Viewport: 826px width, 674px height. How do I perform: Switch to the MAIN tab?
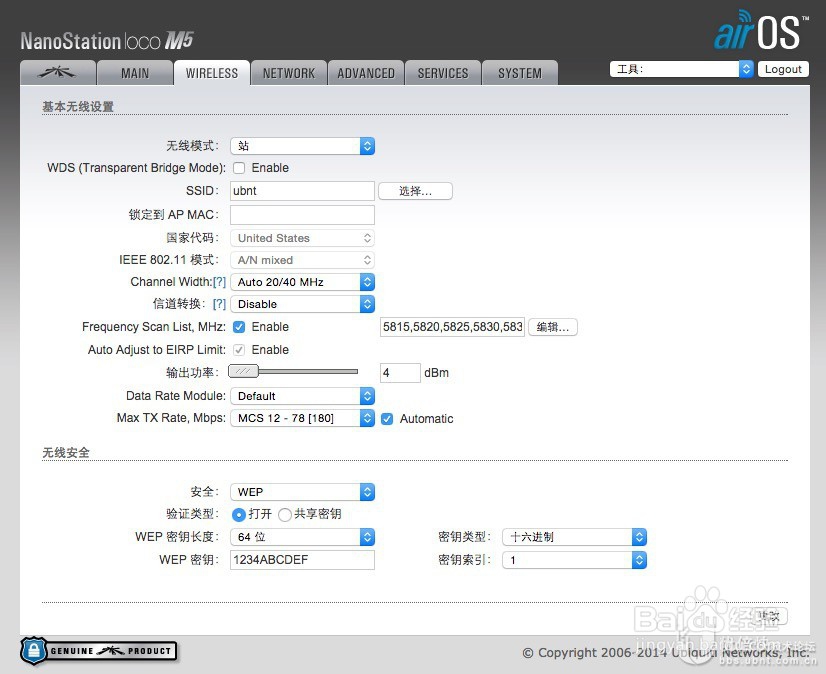(x=135, y=73)
